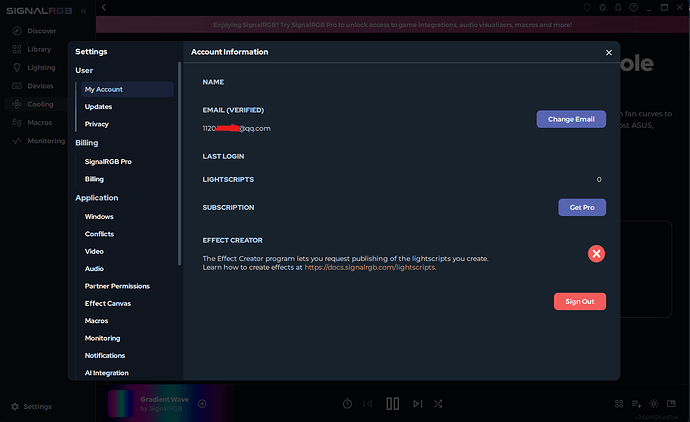Open Notifications settings page

pyautogui.click(x=105, y=356)
